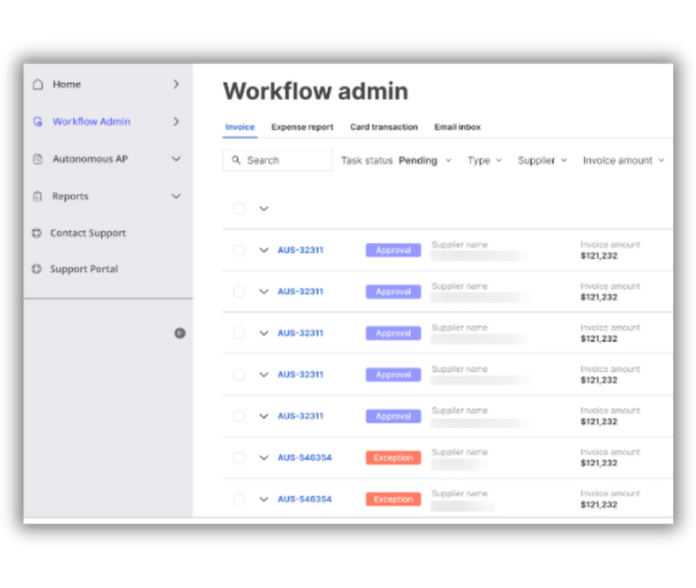Open the Support Portal link in sidebar

pos(84,269)
